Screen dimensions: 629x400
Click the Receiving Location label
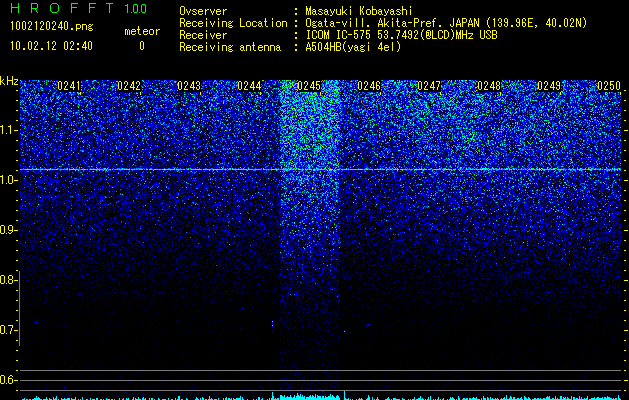point(233,23)
